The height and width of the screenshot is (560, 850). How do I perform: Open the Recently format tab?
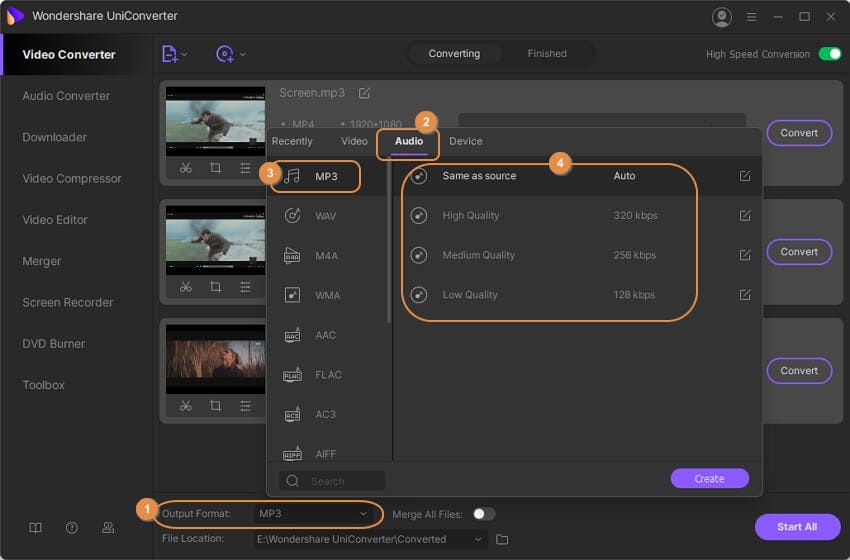[x=292, y=141]
